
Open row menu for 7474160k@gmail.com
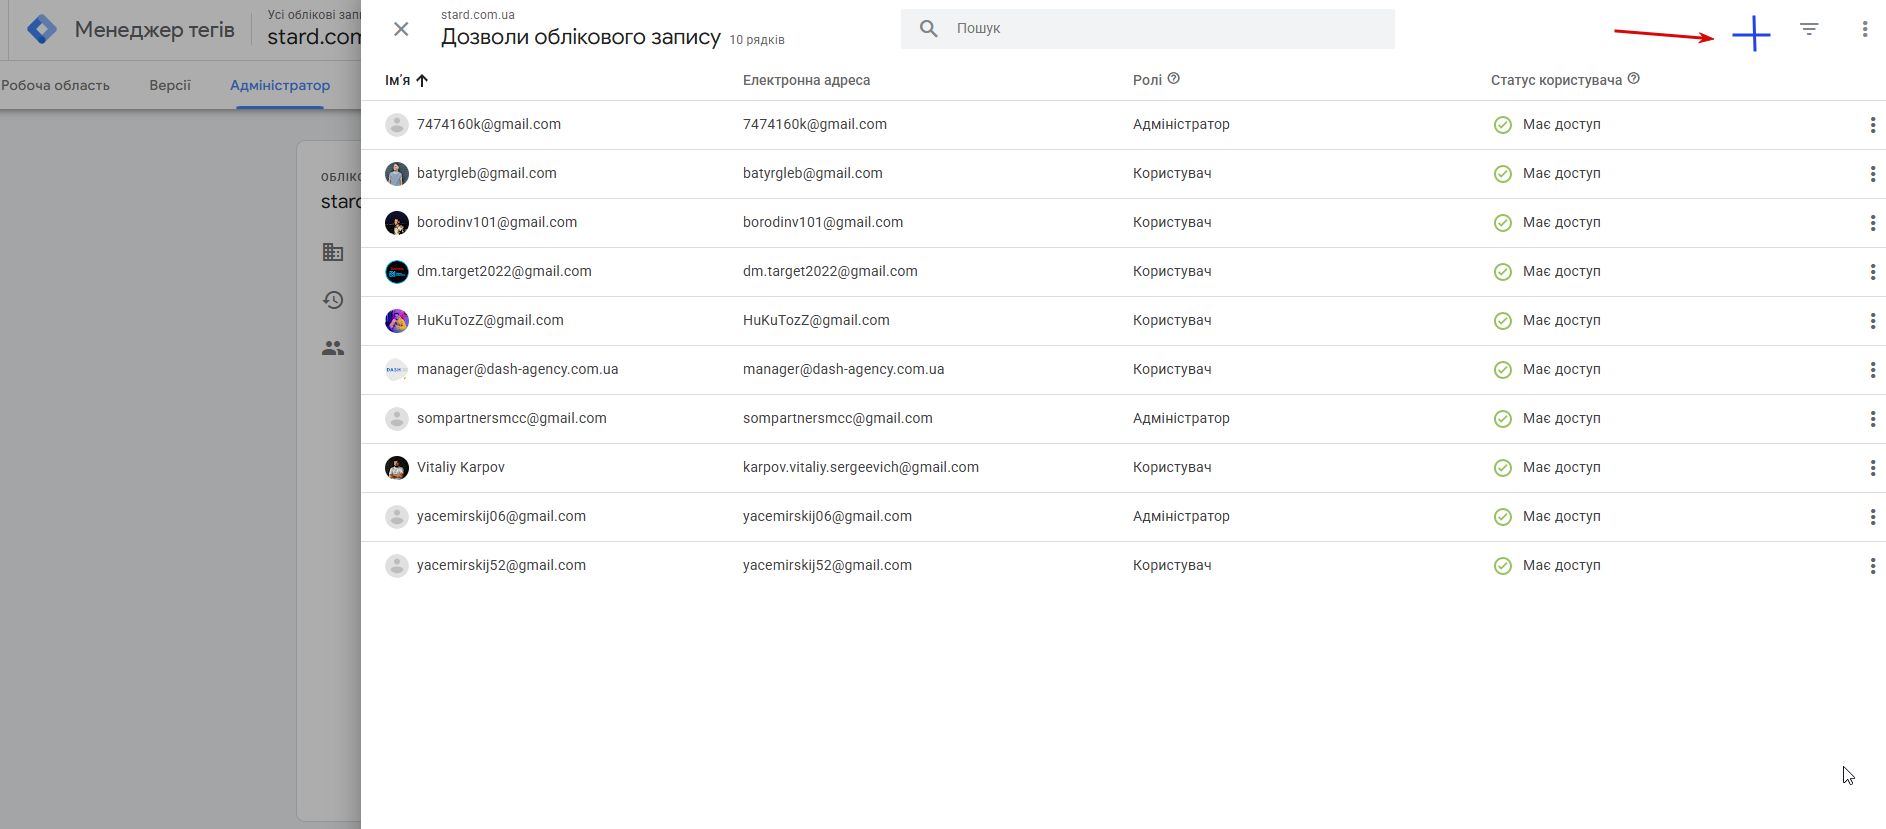[x=1872, y=125]
